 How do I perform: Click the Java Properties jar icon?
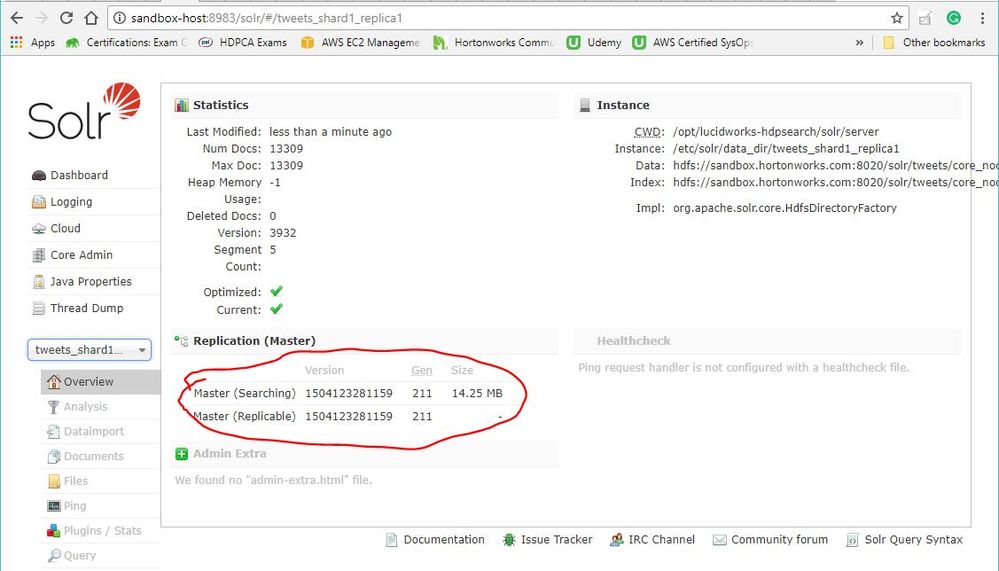(39, 282)
